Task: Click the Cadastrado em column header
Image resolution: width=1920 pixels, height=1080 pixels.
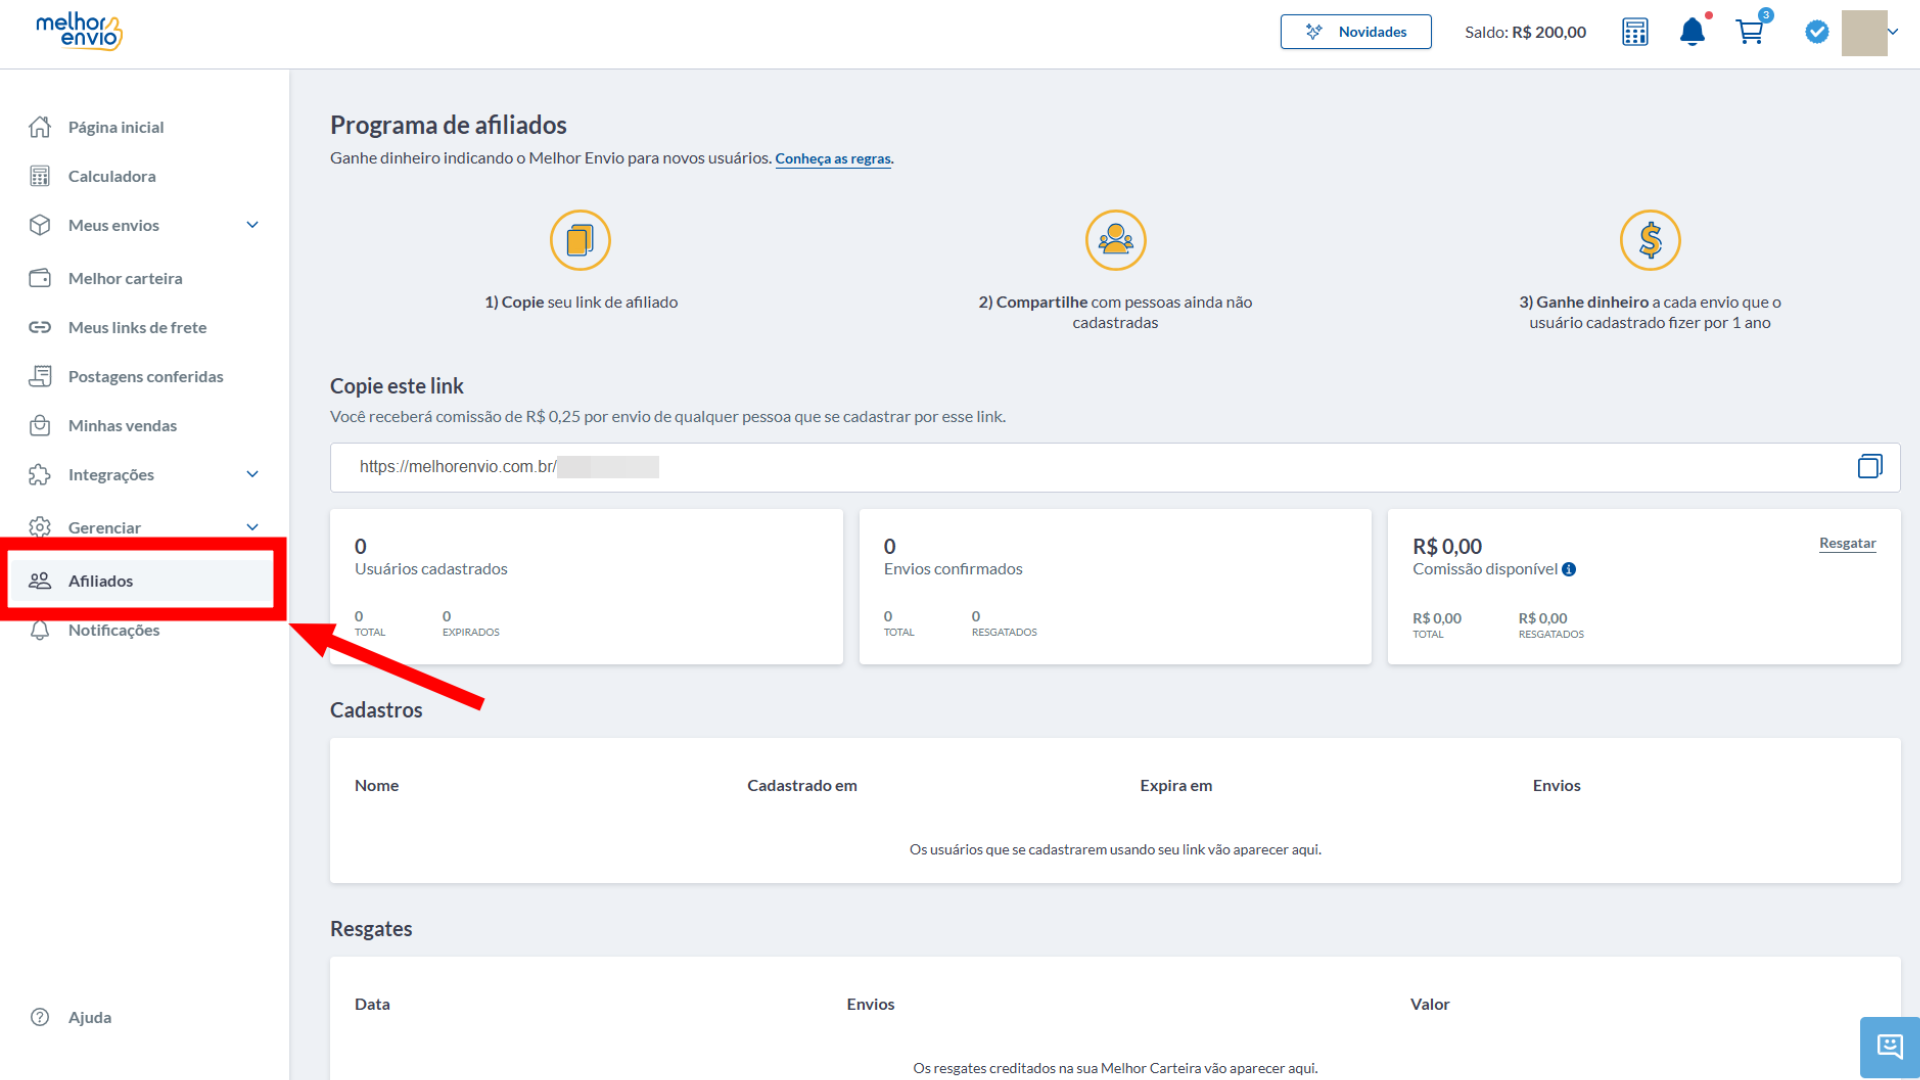Action: 802,786
